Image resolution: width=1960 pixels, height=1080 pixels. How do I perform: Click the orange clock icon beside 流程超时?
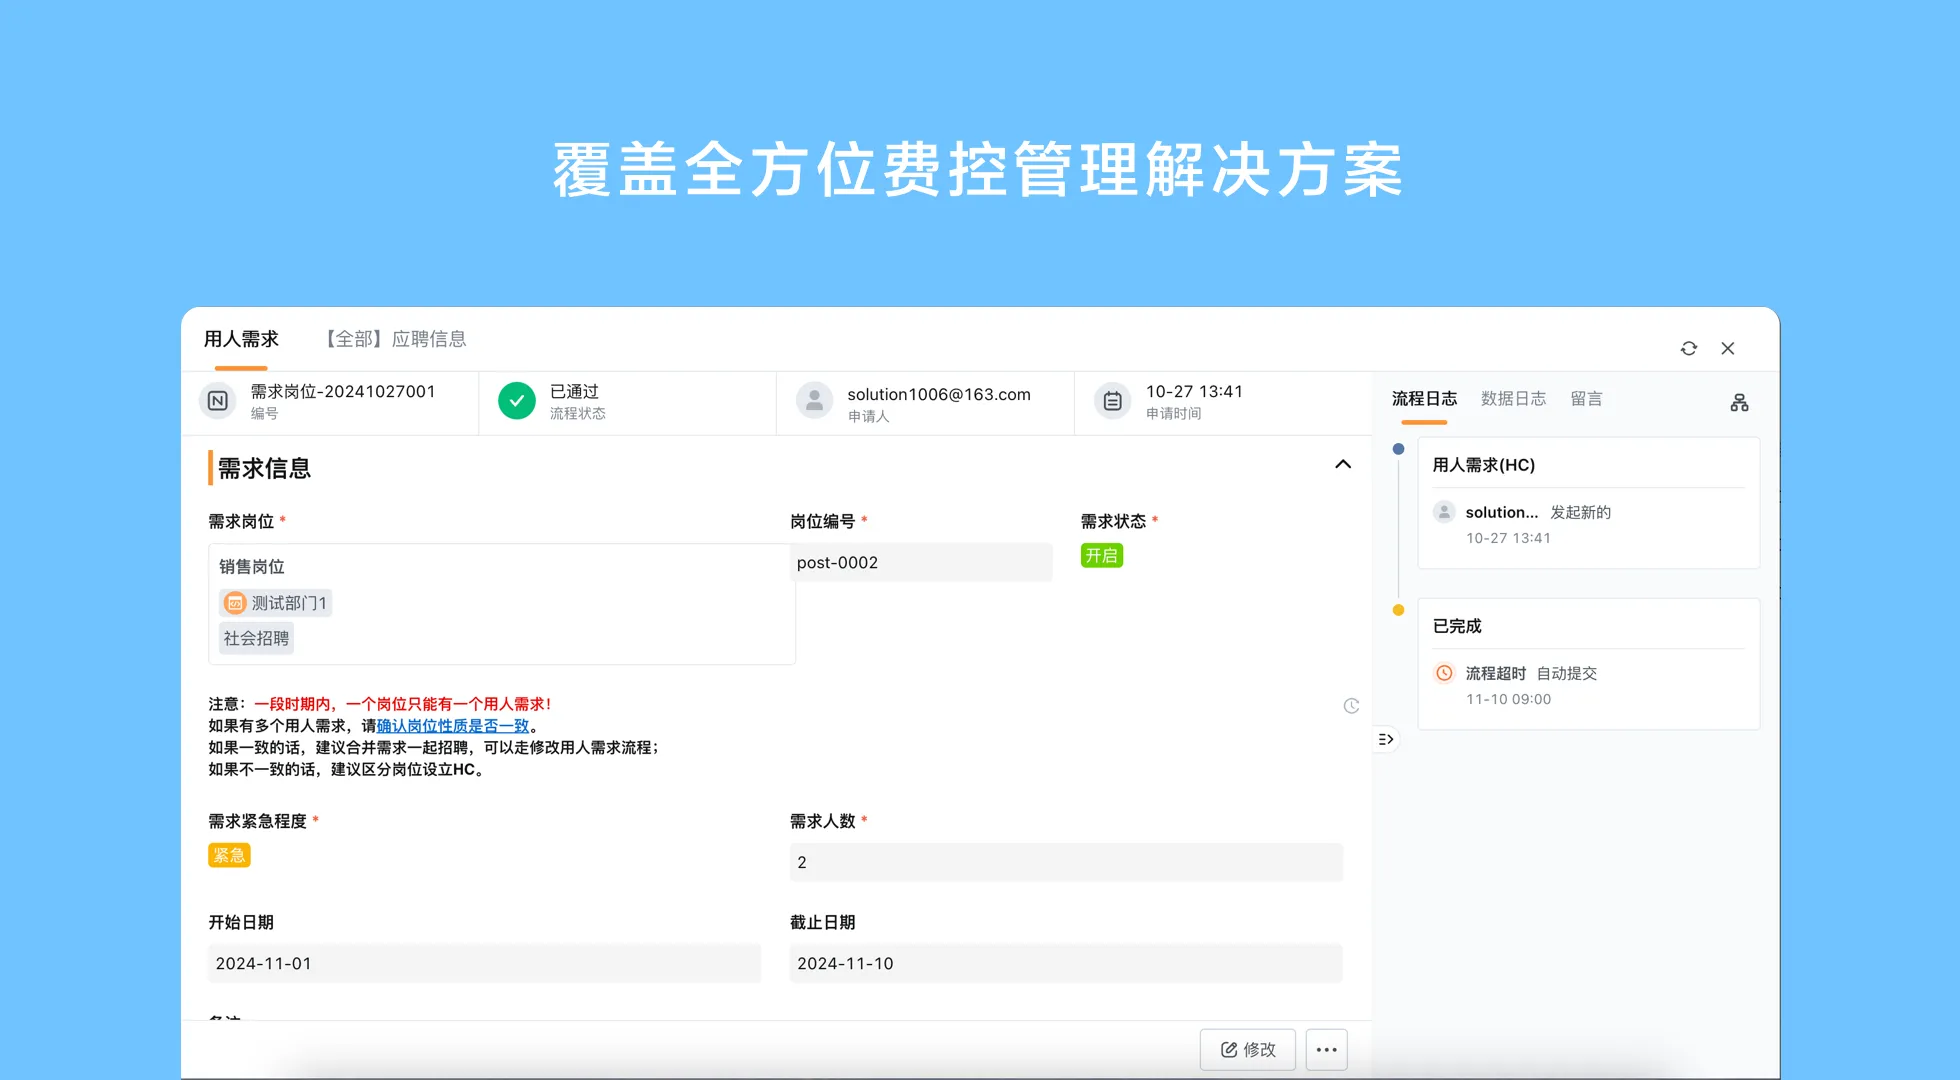click(1443, 673)
